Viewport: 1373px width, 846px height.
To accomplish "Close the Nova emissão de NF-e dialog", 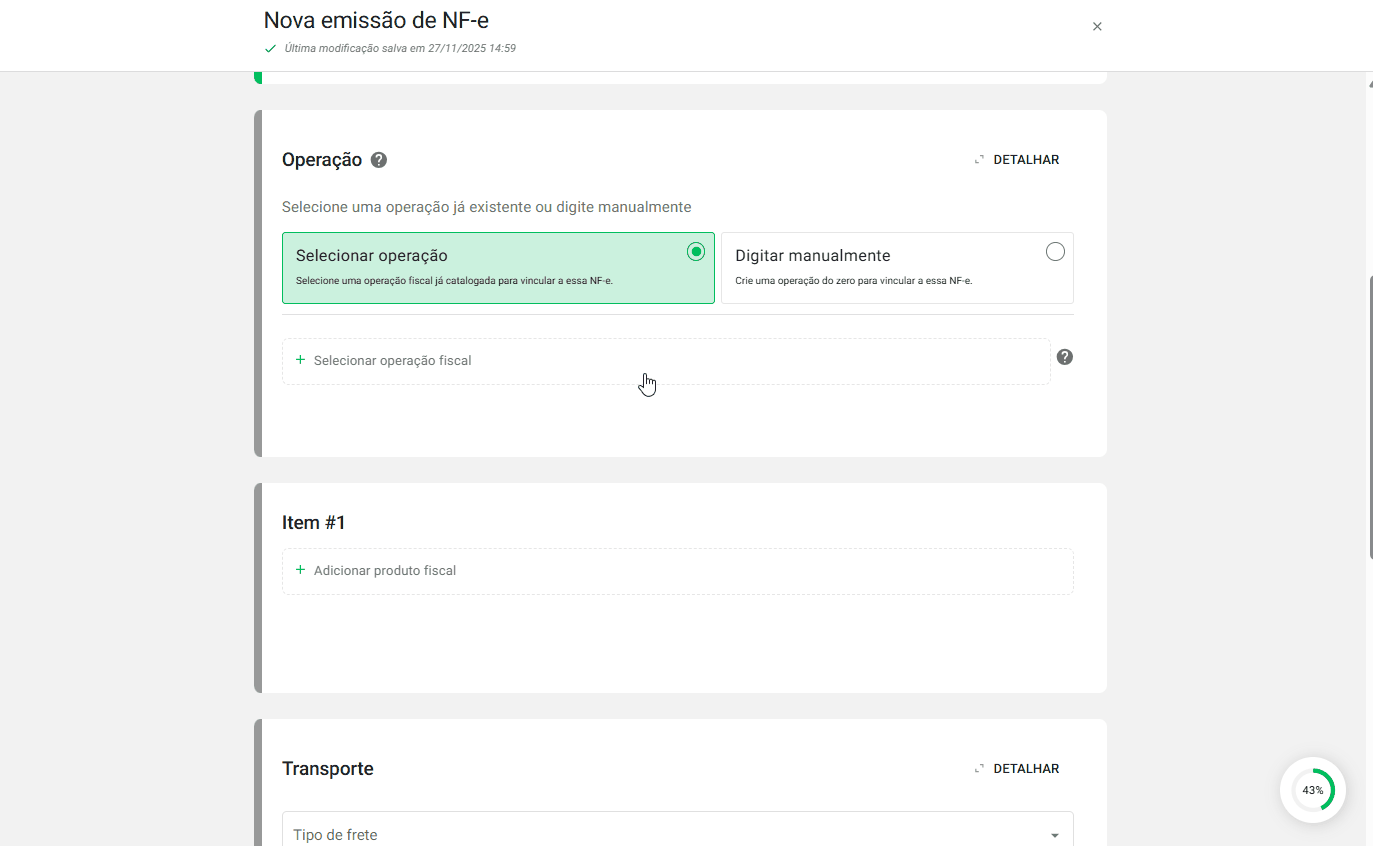I will [x=1097, y=26].
